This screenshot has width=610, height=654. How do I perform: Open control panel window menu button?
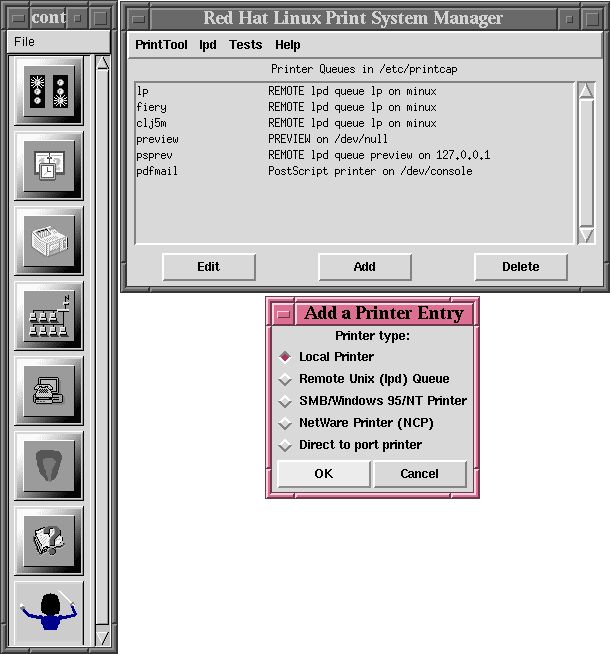click(x=18, y=18)
